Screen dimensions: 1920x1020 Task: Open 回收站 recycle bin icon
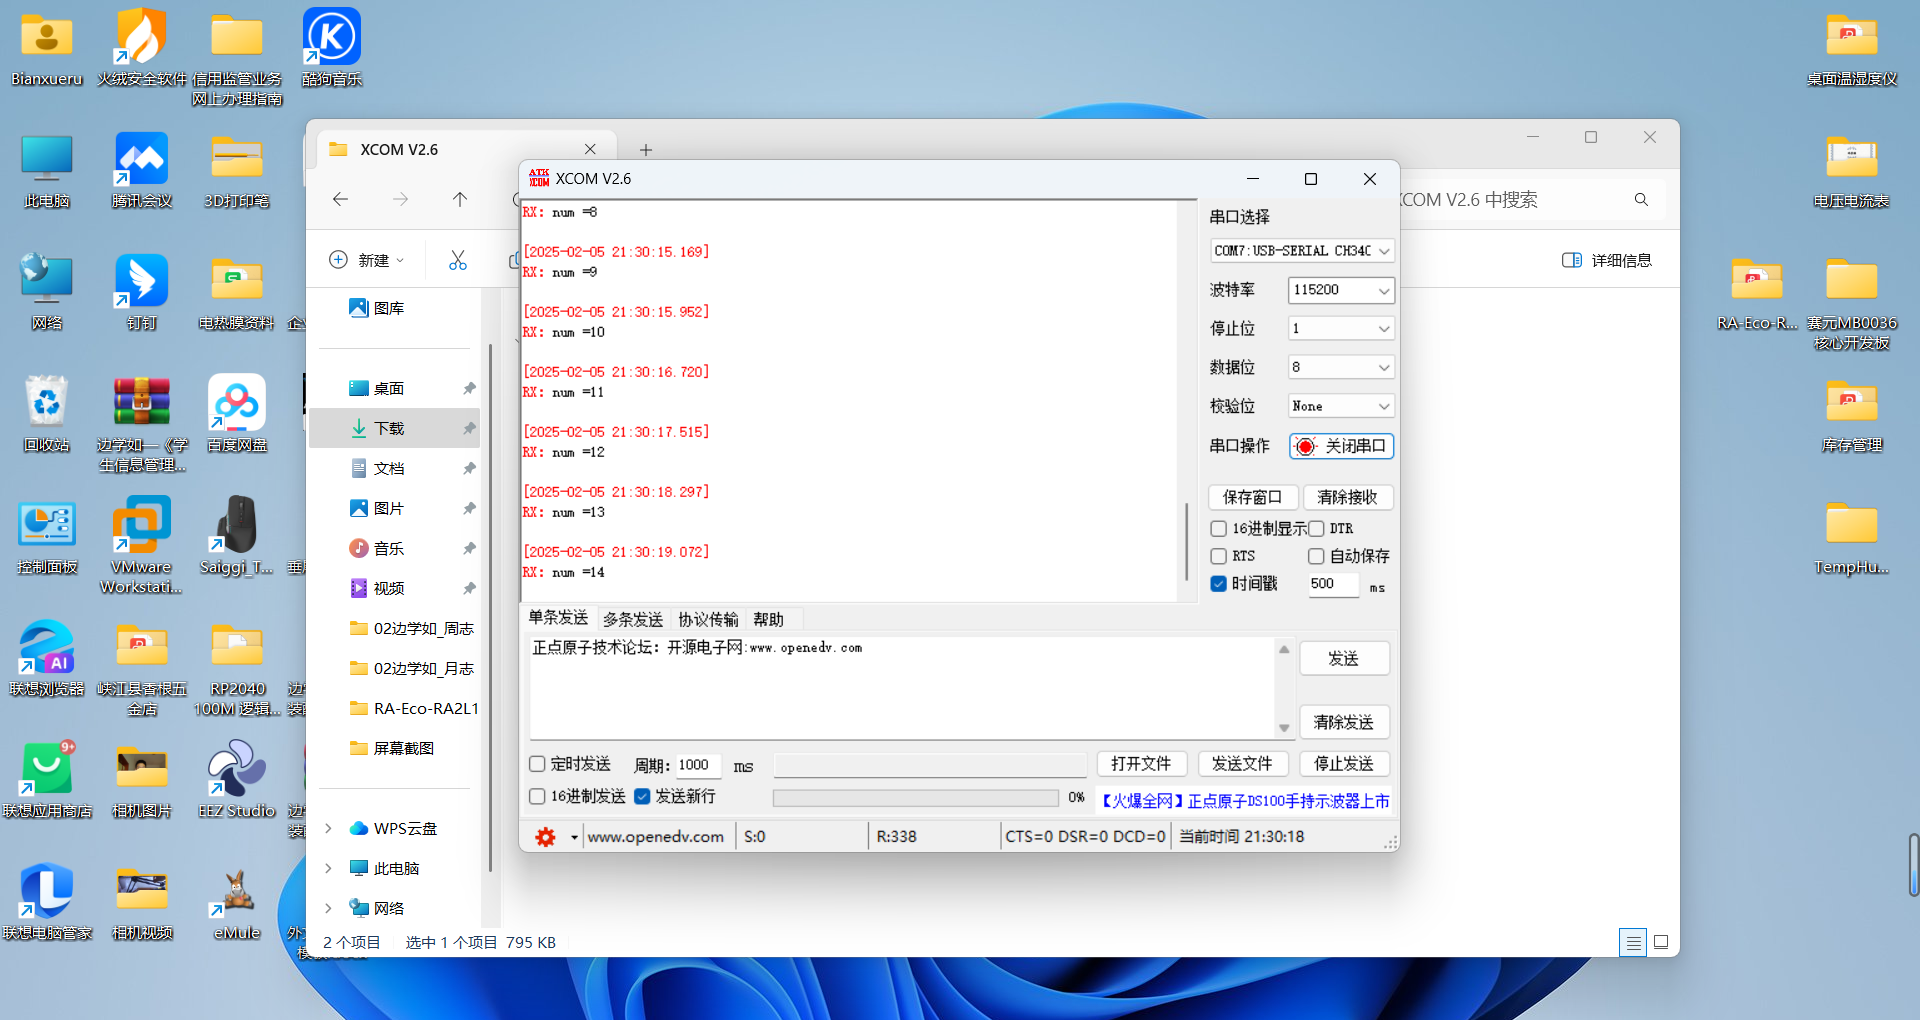(x=47, y=414)
